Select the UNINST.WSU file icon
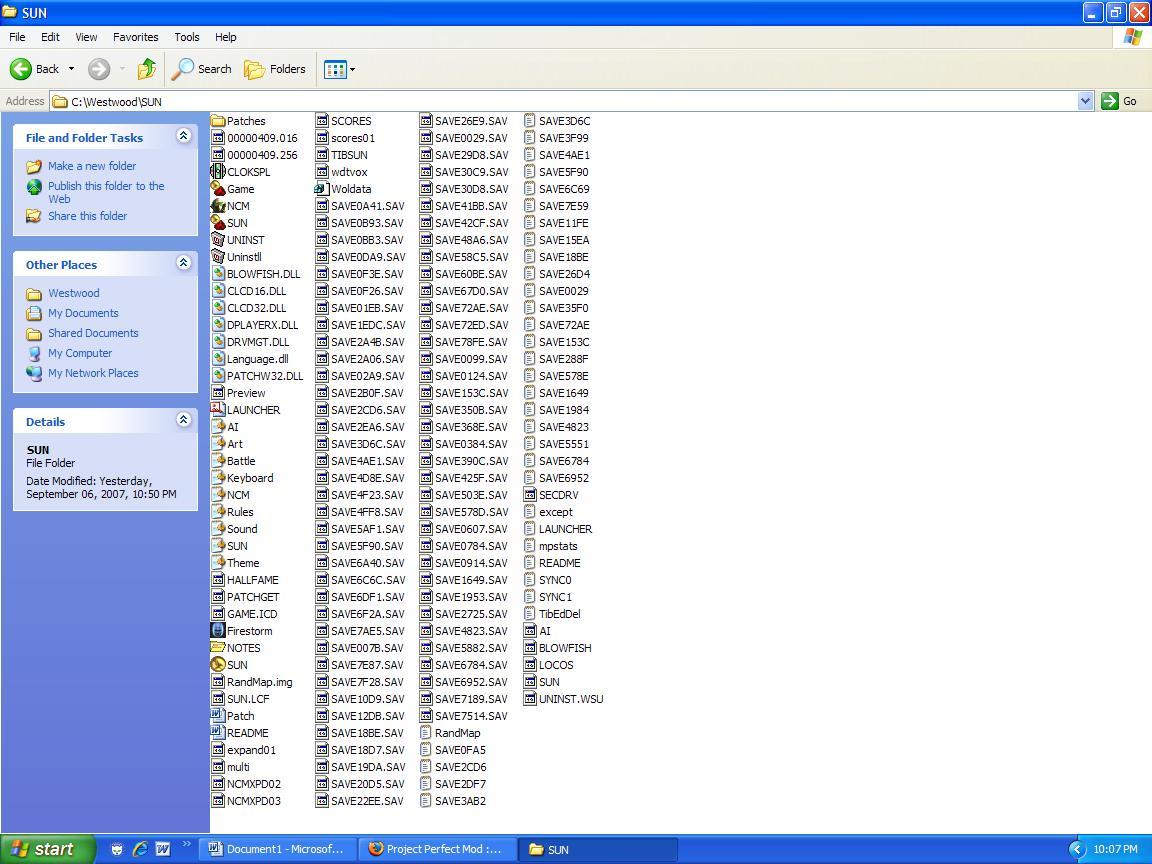The width and height of the screenshot is (1152, 864). [x=530, y=699]
